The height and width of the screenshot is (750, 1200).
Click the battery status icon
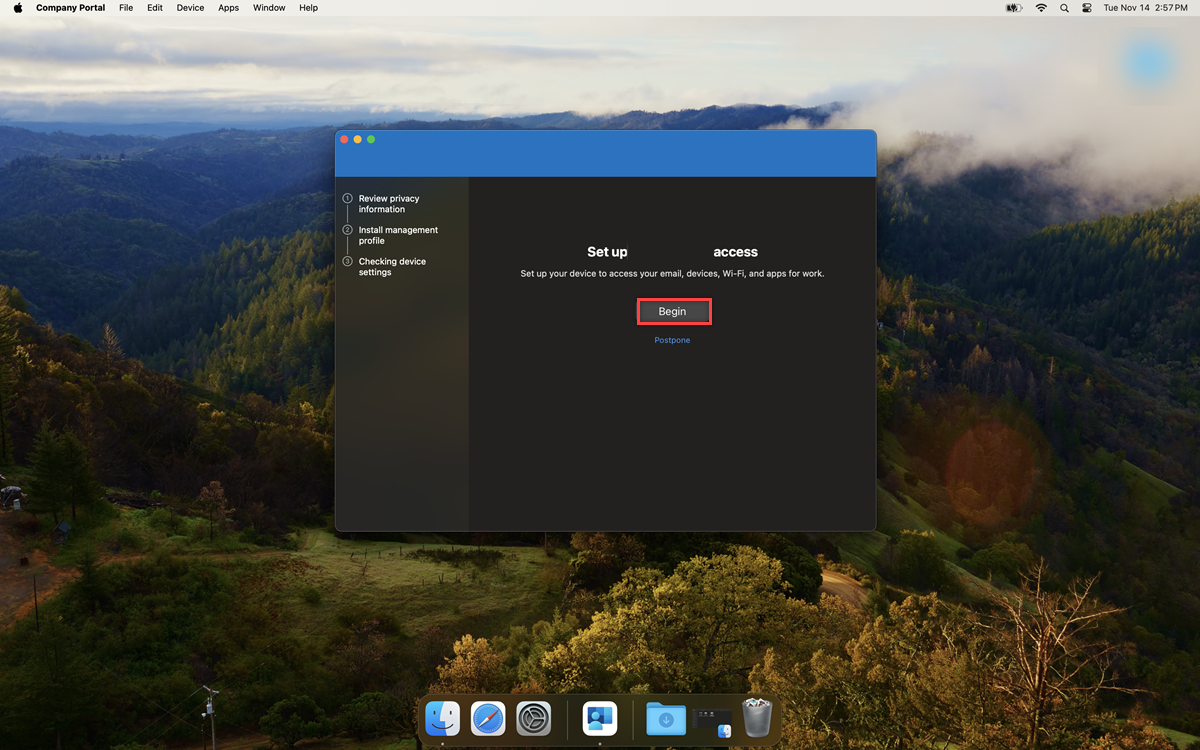(x=1013, y=7)
